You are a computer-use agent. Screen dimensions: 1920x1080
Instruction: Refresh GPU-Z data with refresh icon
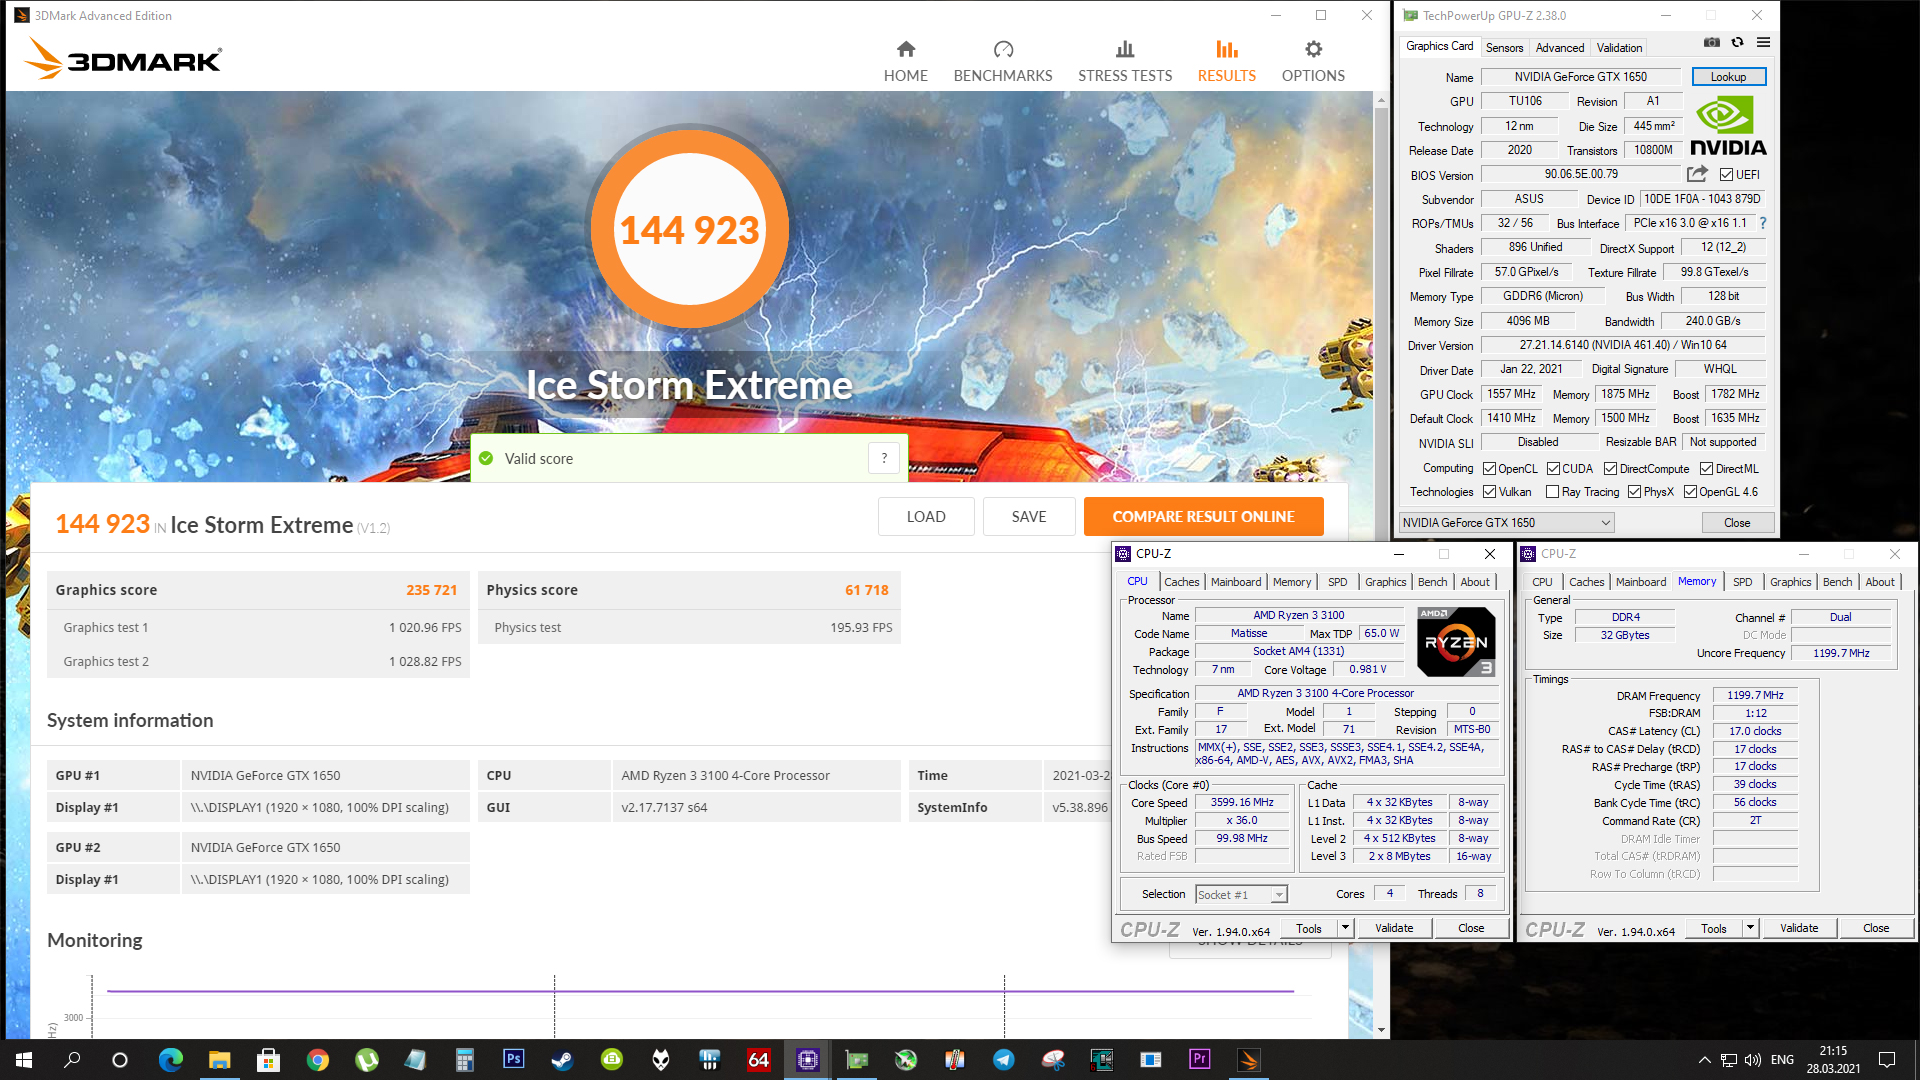1738,42
